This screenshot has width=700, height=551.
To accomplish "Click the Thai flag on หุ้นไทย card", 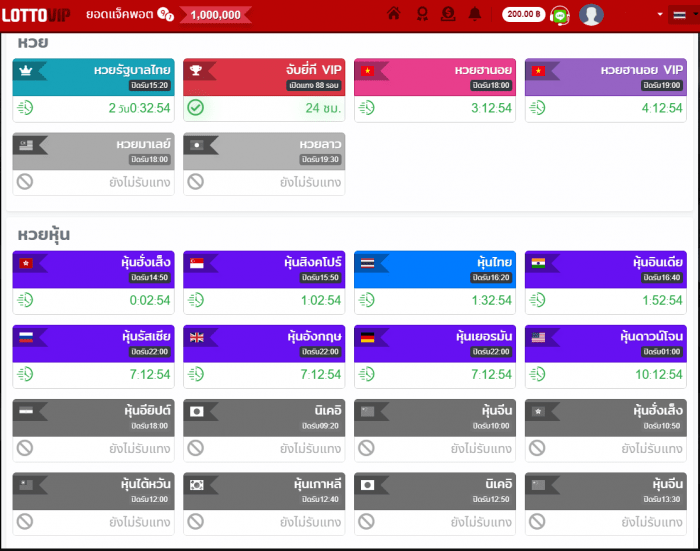I will click(x=367, y=263).
